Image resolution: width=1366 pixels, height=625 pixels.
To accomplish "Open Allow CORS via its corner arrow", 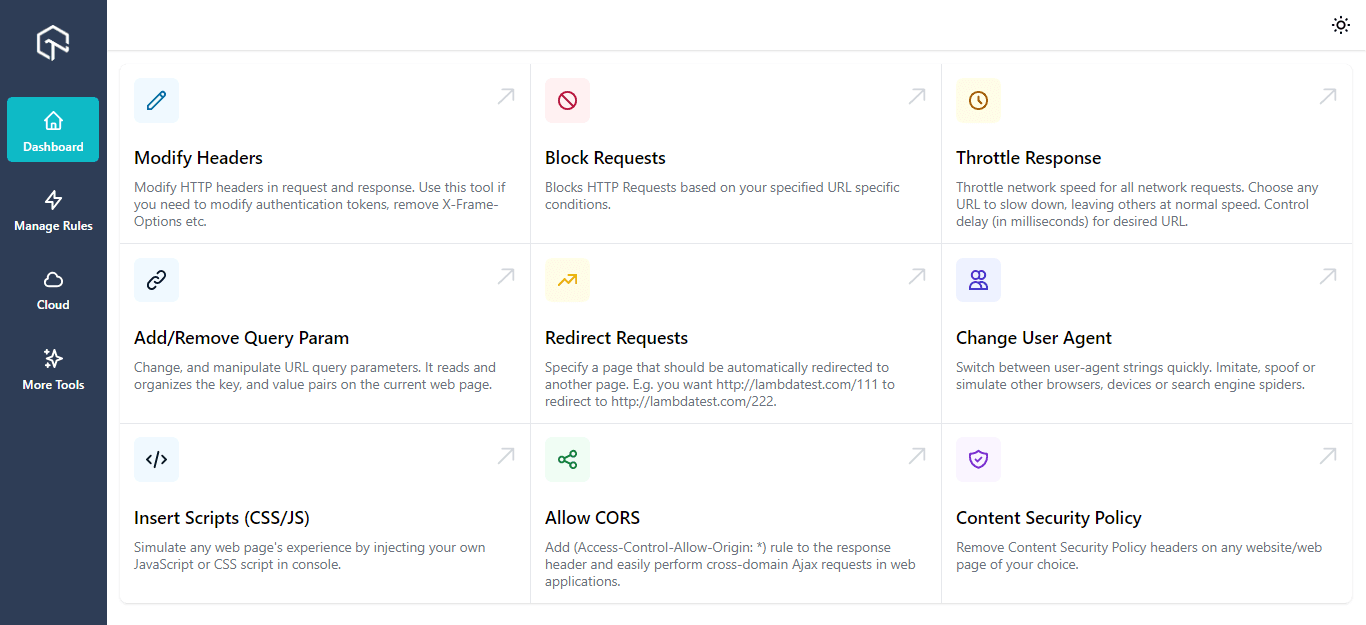I will coord(917,456).
